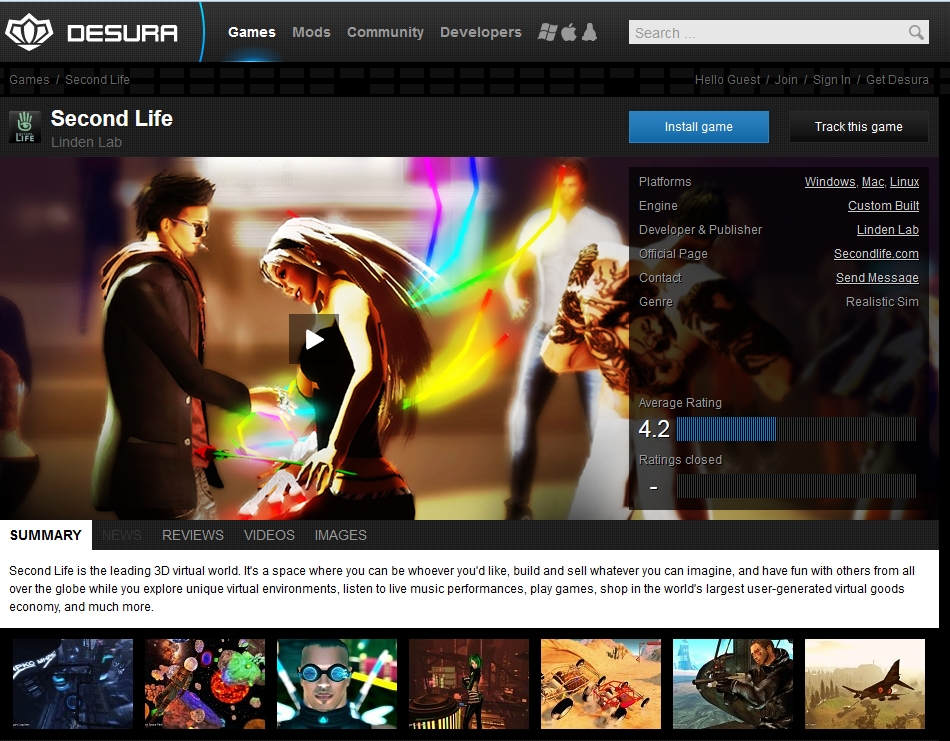
Task: Open the Secondlife.com official page link
Action: coord(876,254)
